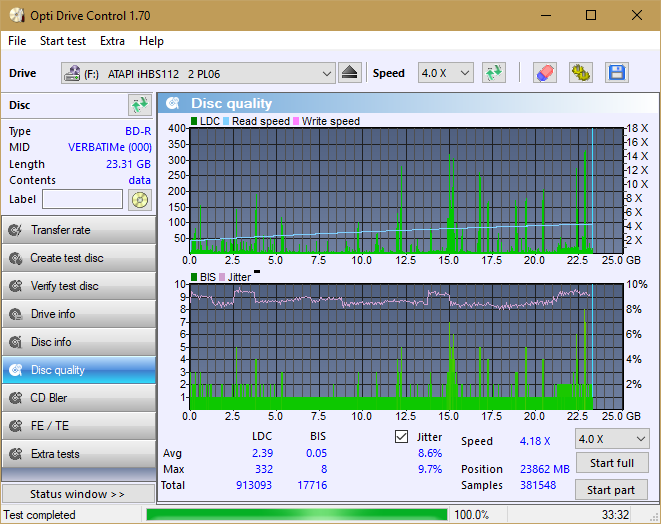
Task: Click the Extra tests sidebar icon
Action: click(x=16, y=454)
